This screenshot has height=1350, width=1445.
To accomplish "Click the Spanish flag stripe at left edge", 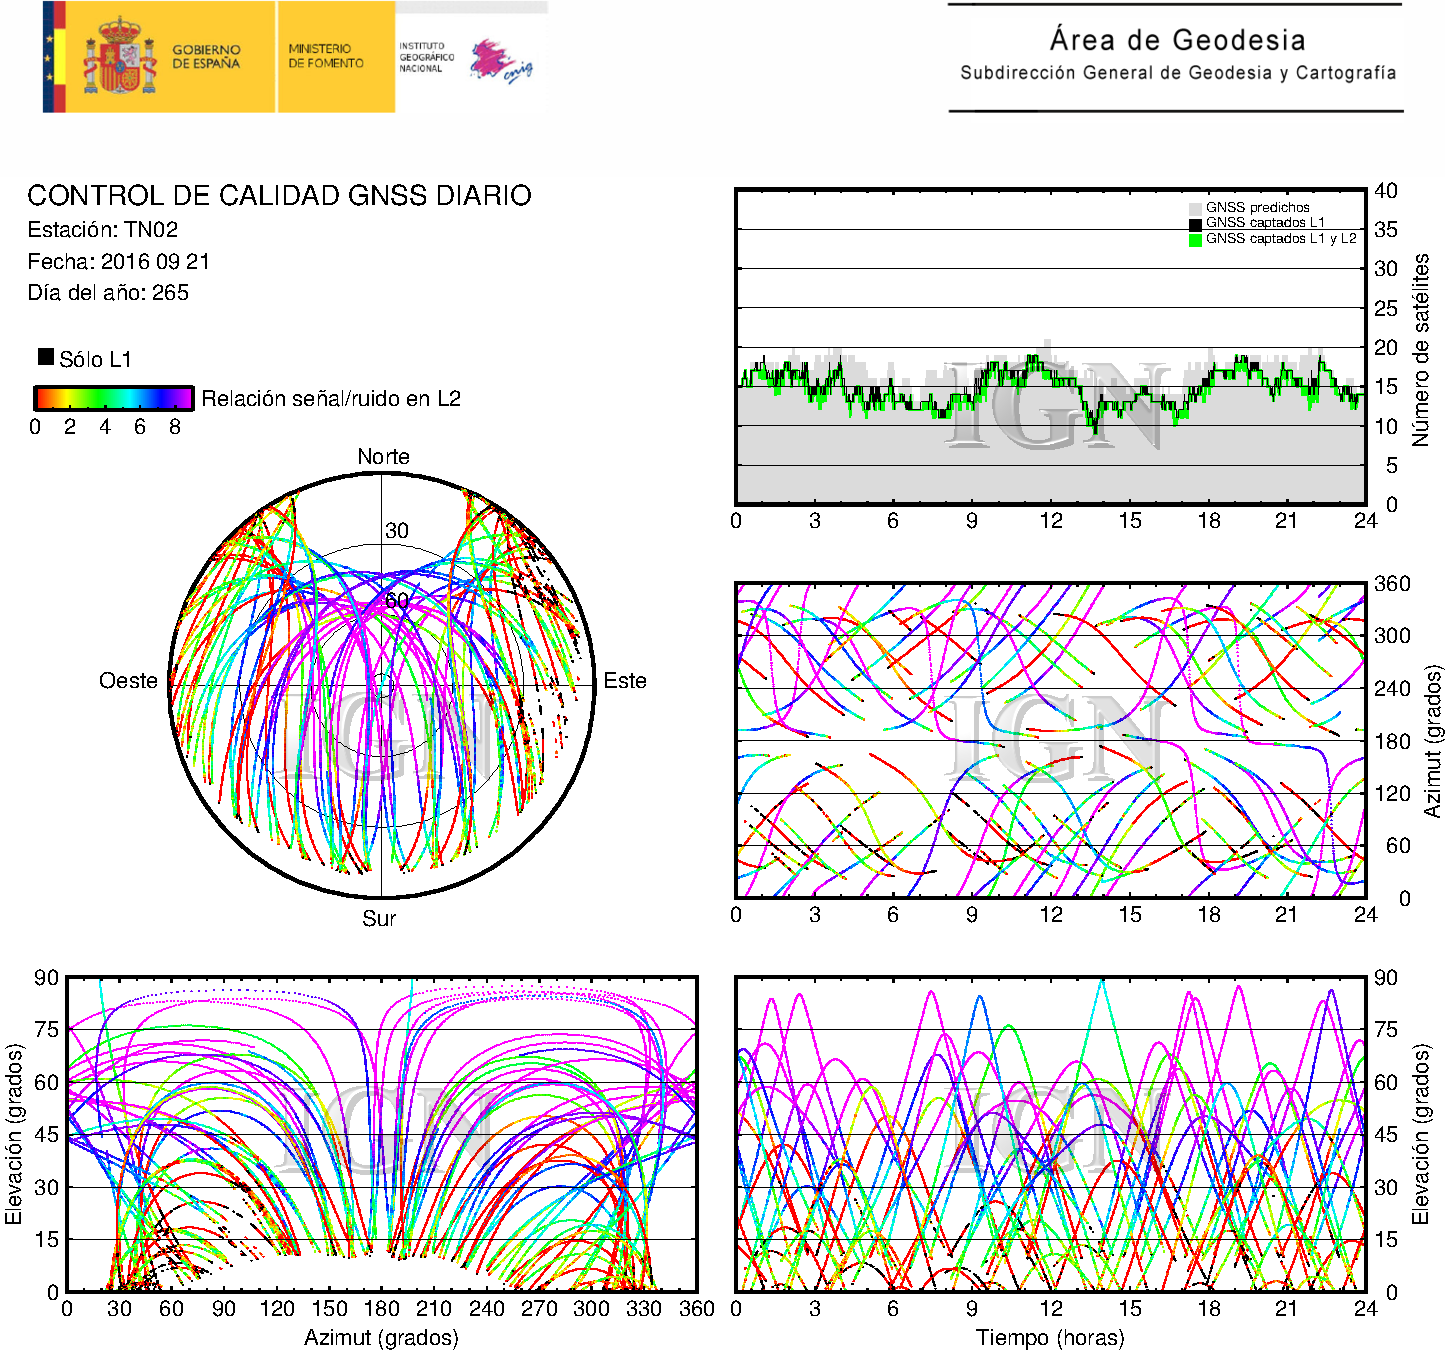I will coord(54,56).
